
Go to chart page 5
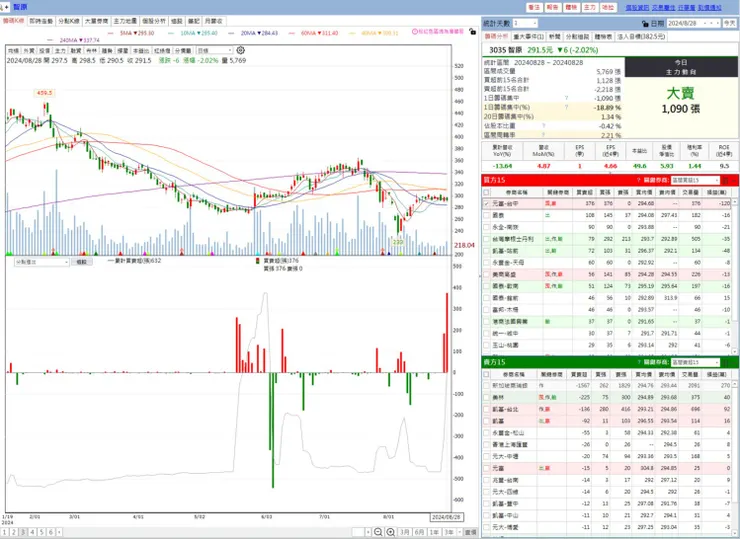42,532
